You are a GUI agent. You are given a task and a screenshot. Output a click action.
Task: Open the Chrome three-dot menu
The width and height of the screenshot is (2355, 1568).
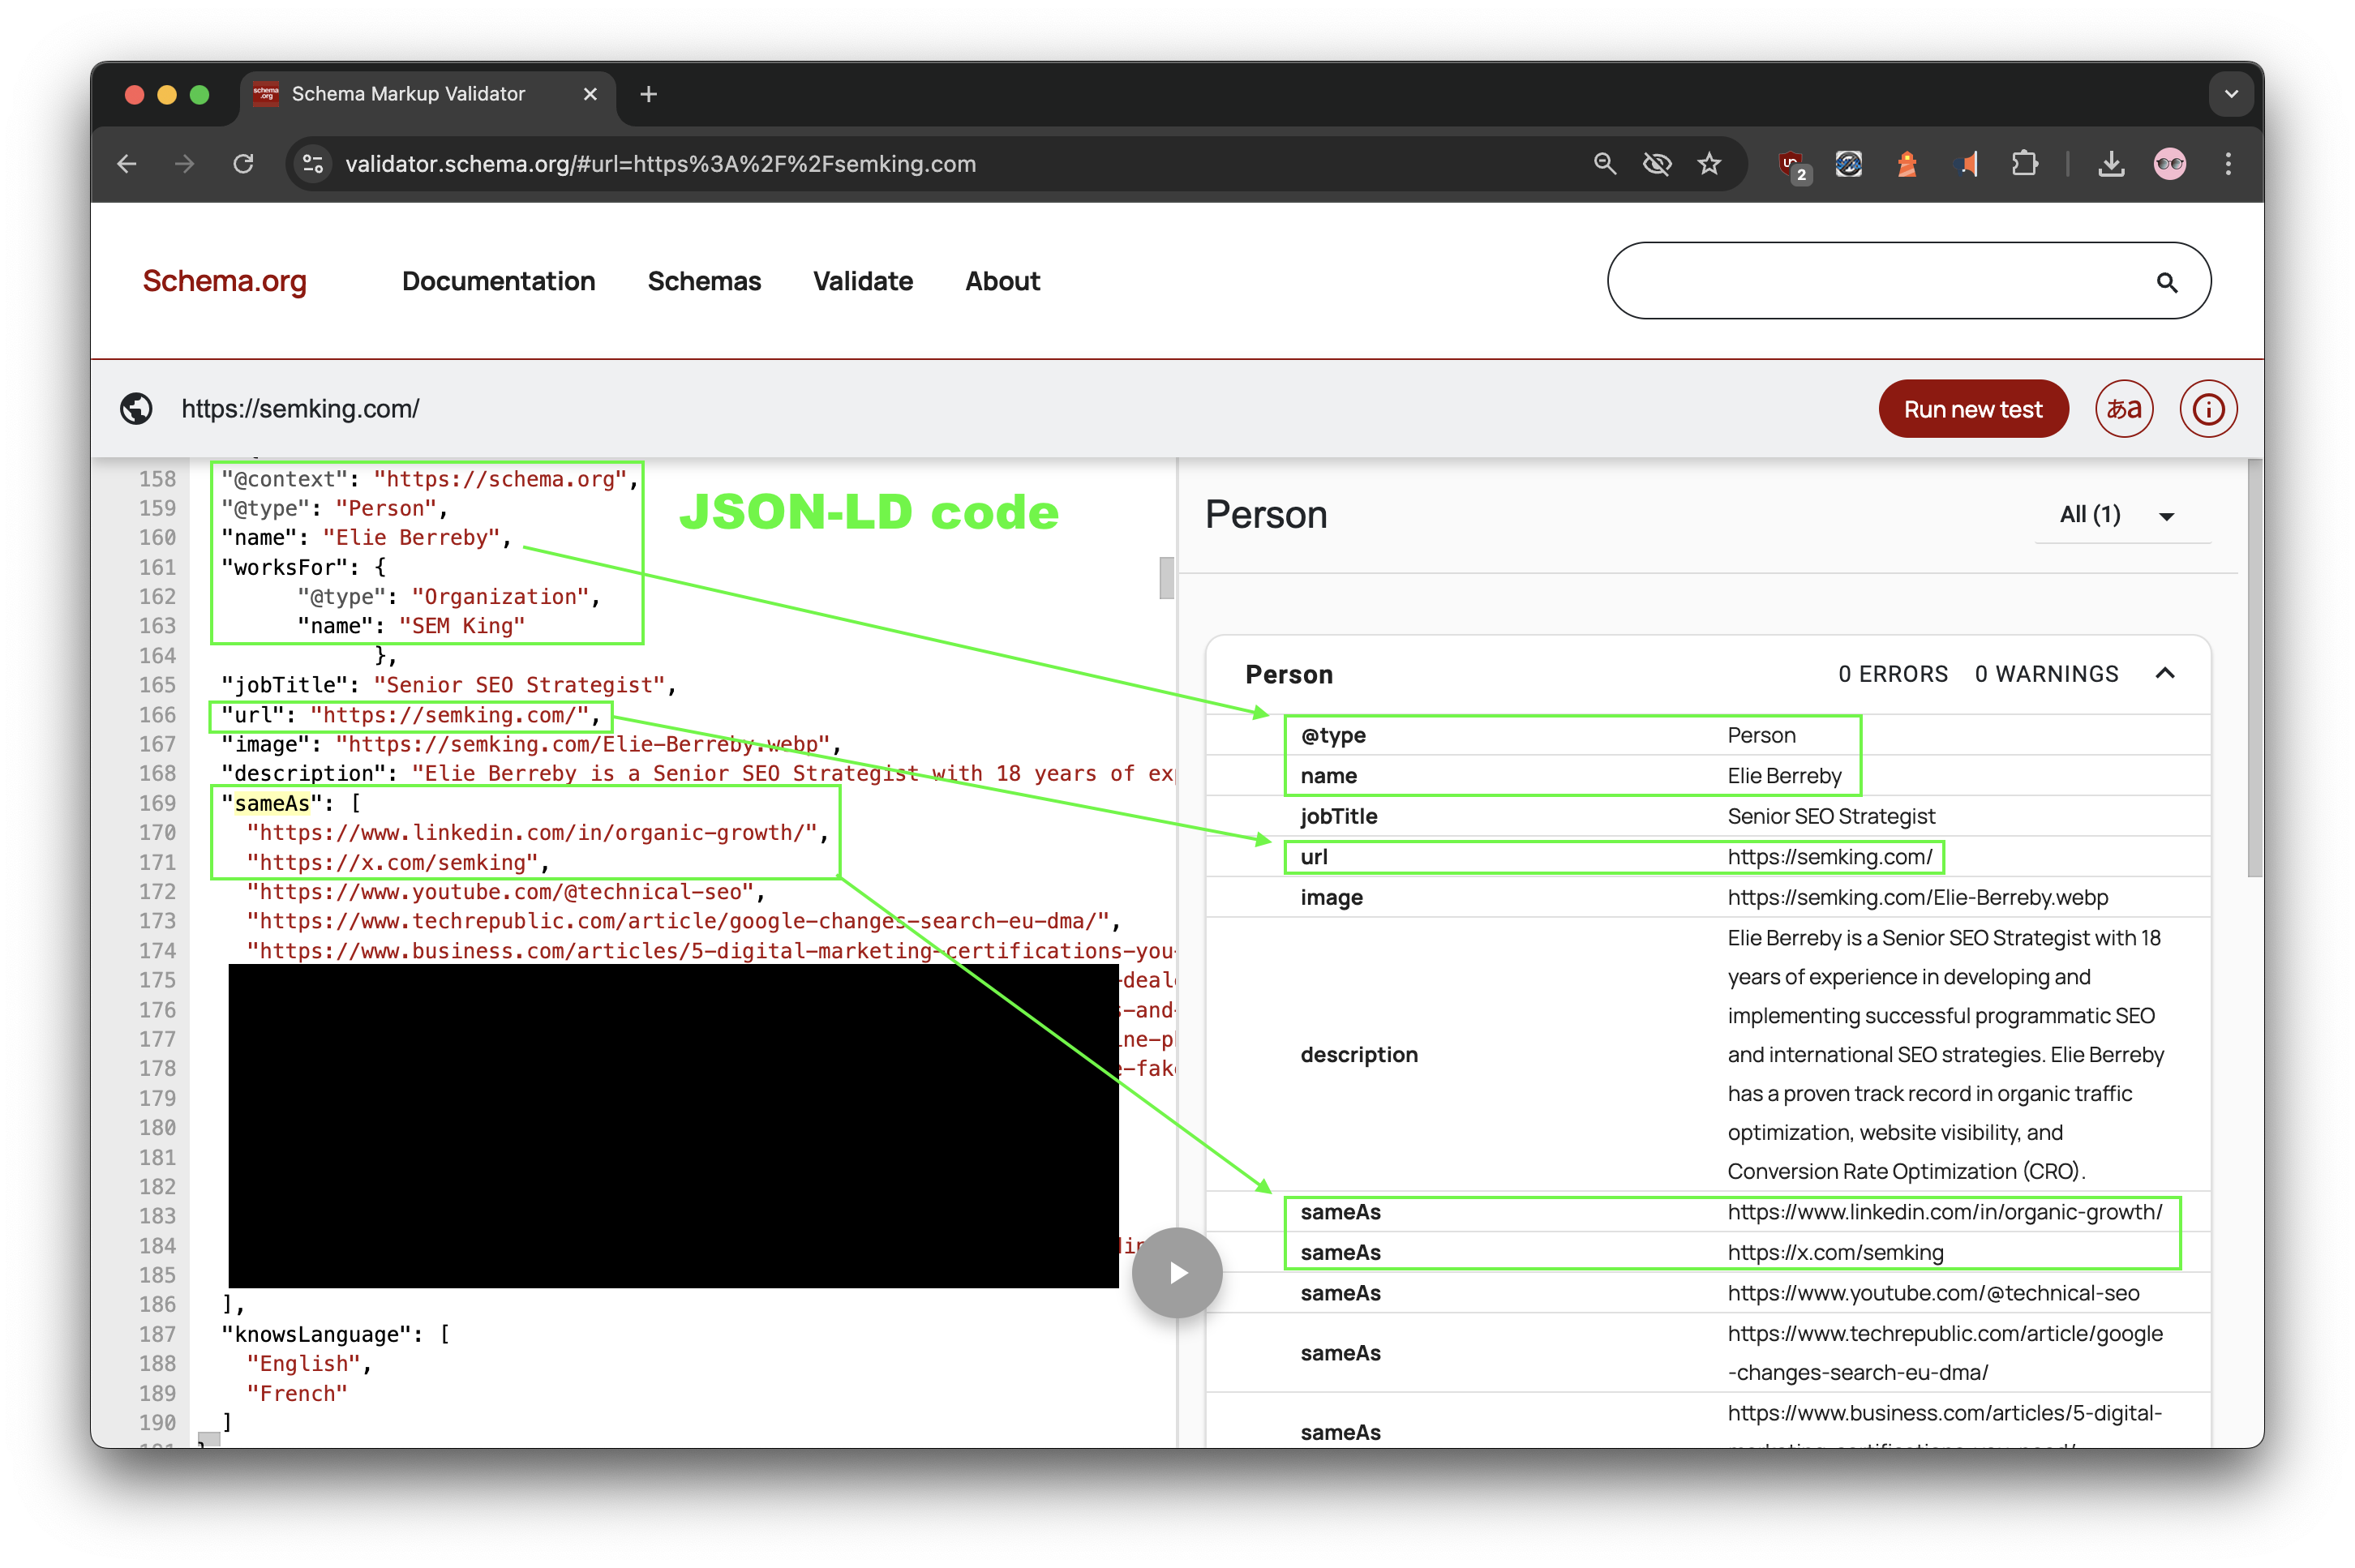coord(2228,164)
